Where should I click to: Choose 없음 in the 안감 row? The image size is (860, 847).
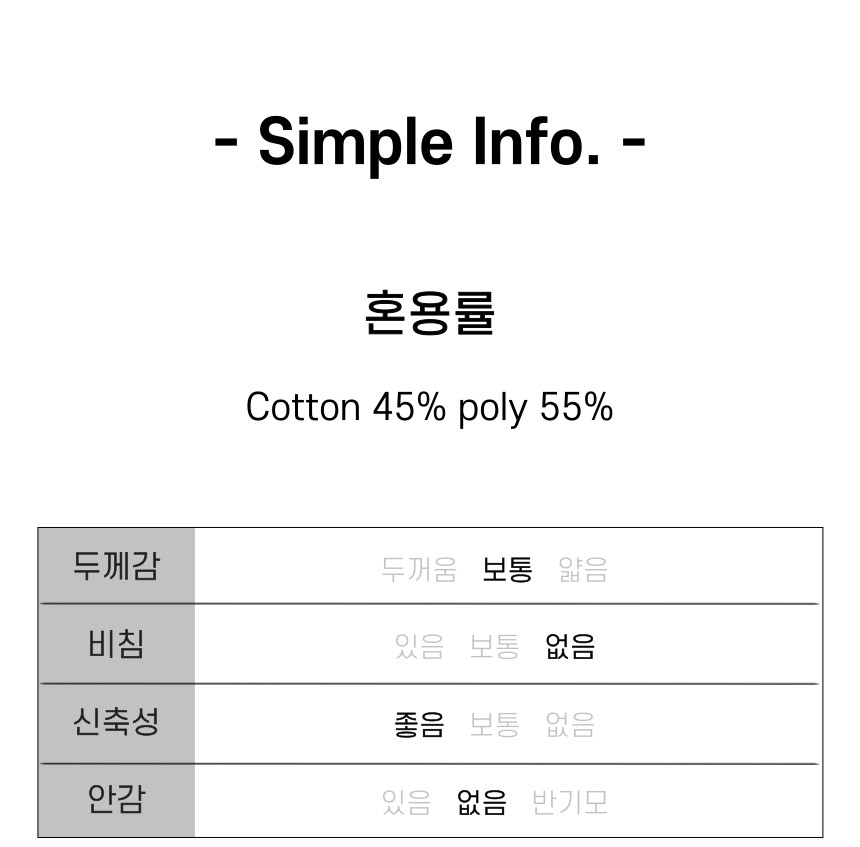482,802
